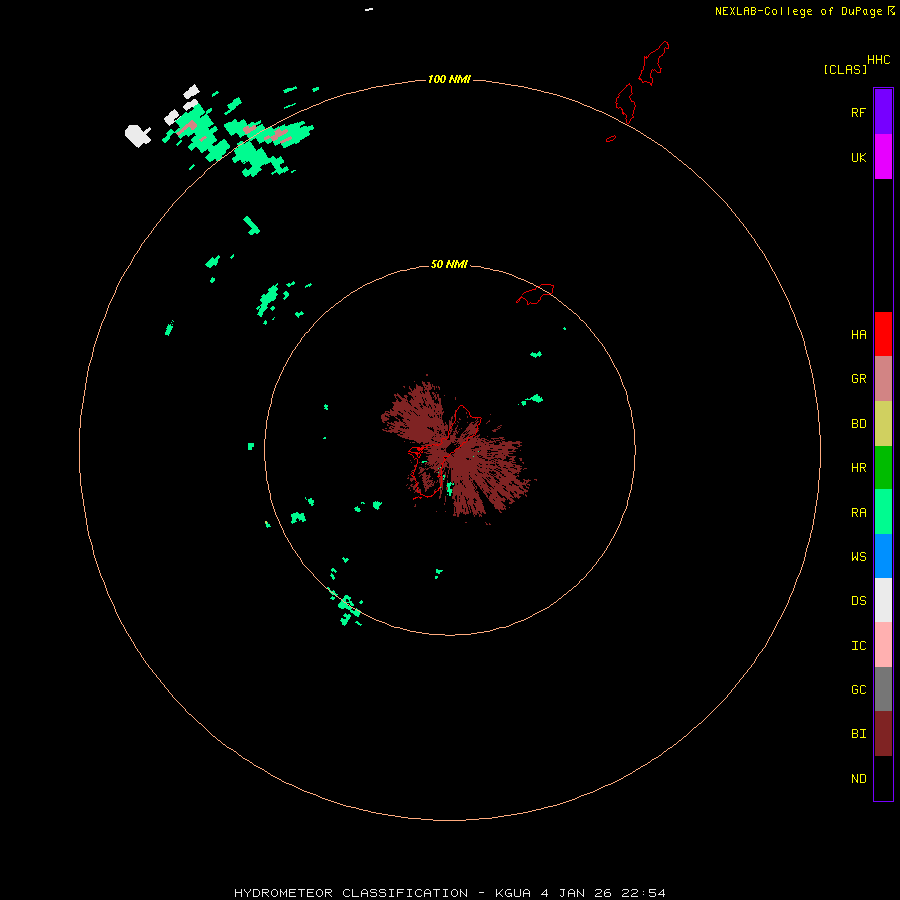The width and height of the screenshot is (900, 900).
Task: Click the 'UK' legend label
Action: click(858, 157)
